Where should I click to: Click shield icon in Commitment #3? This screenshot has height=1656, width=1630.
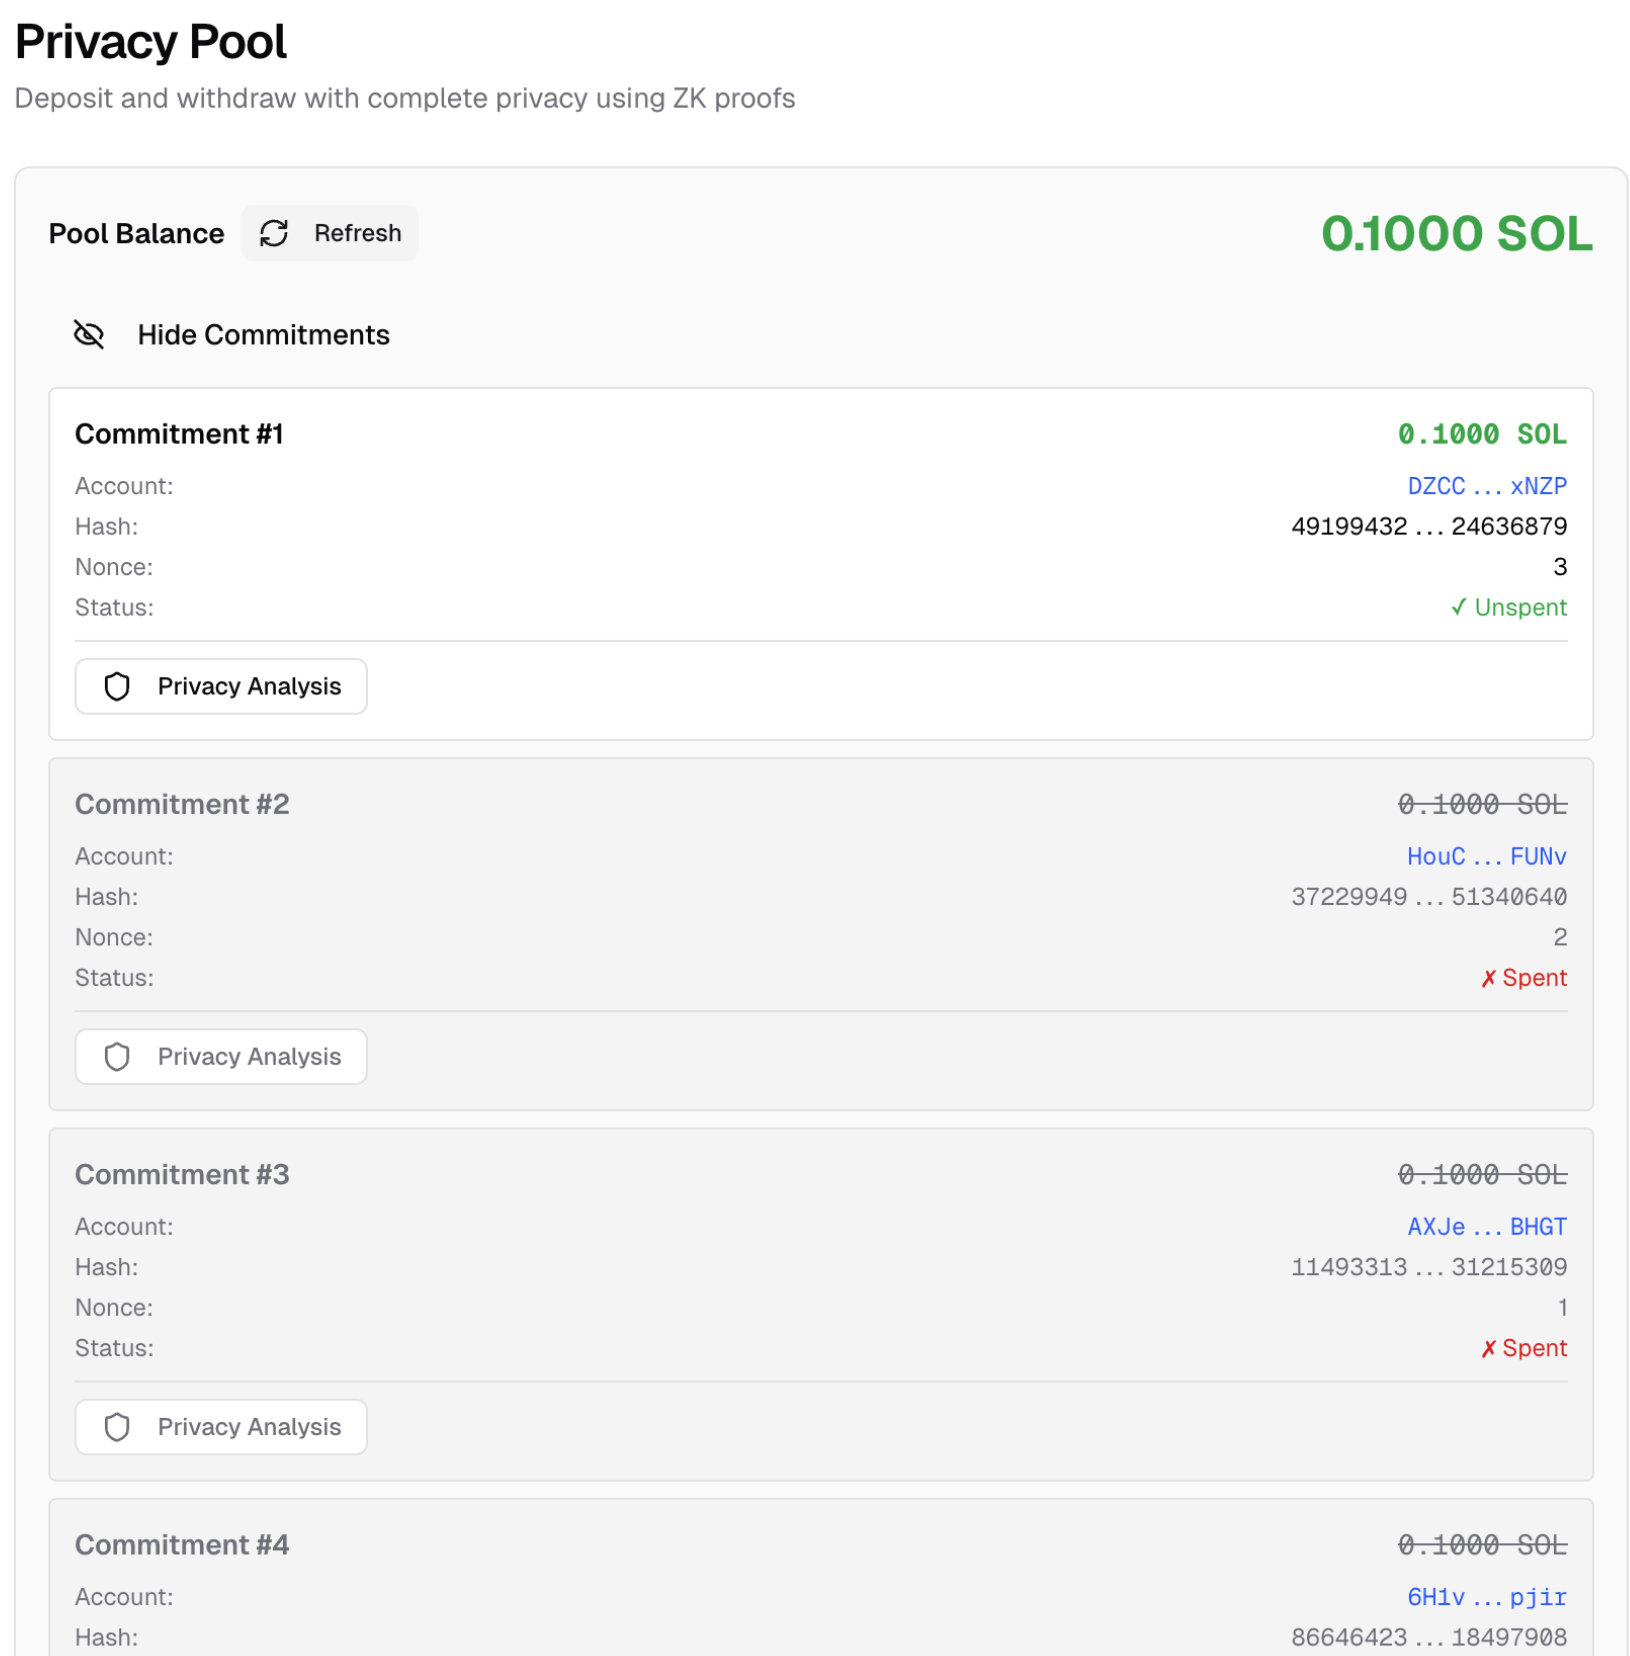tap(117, 1426)
